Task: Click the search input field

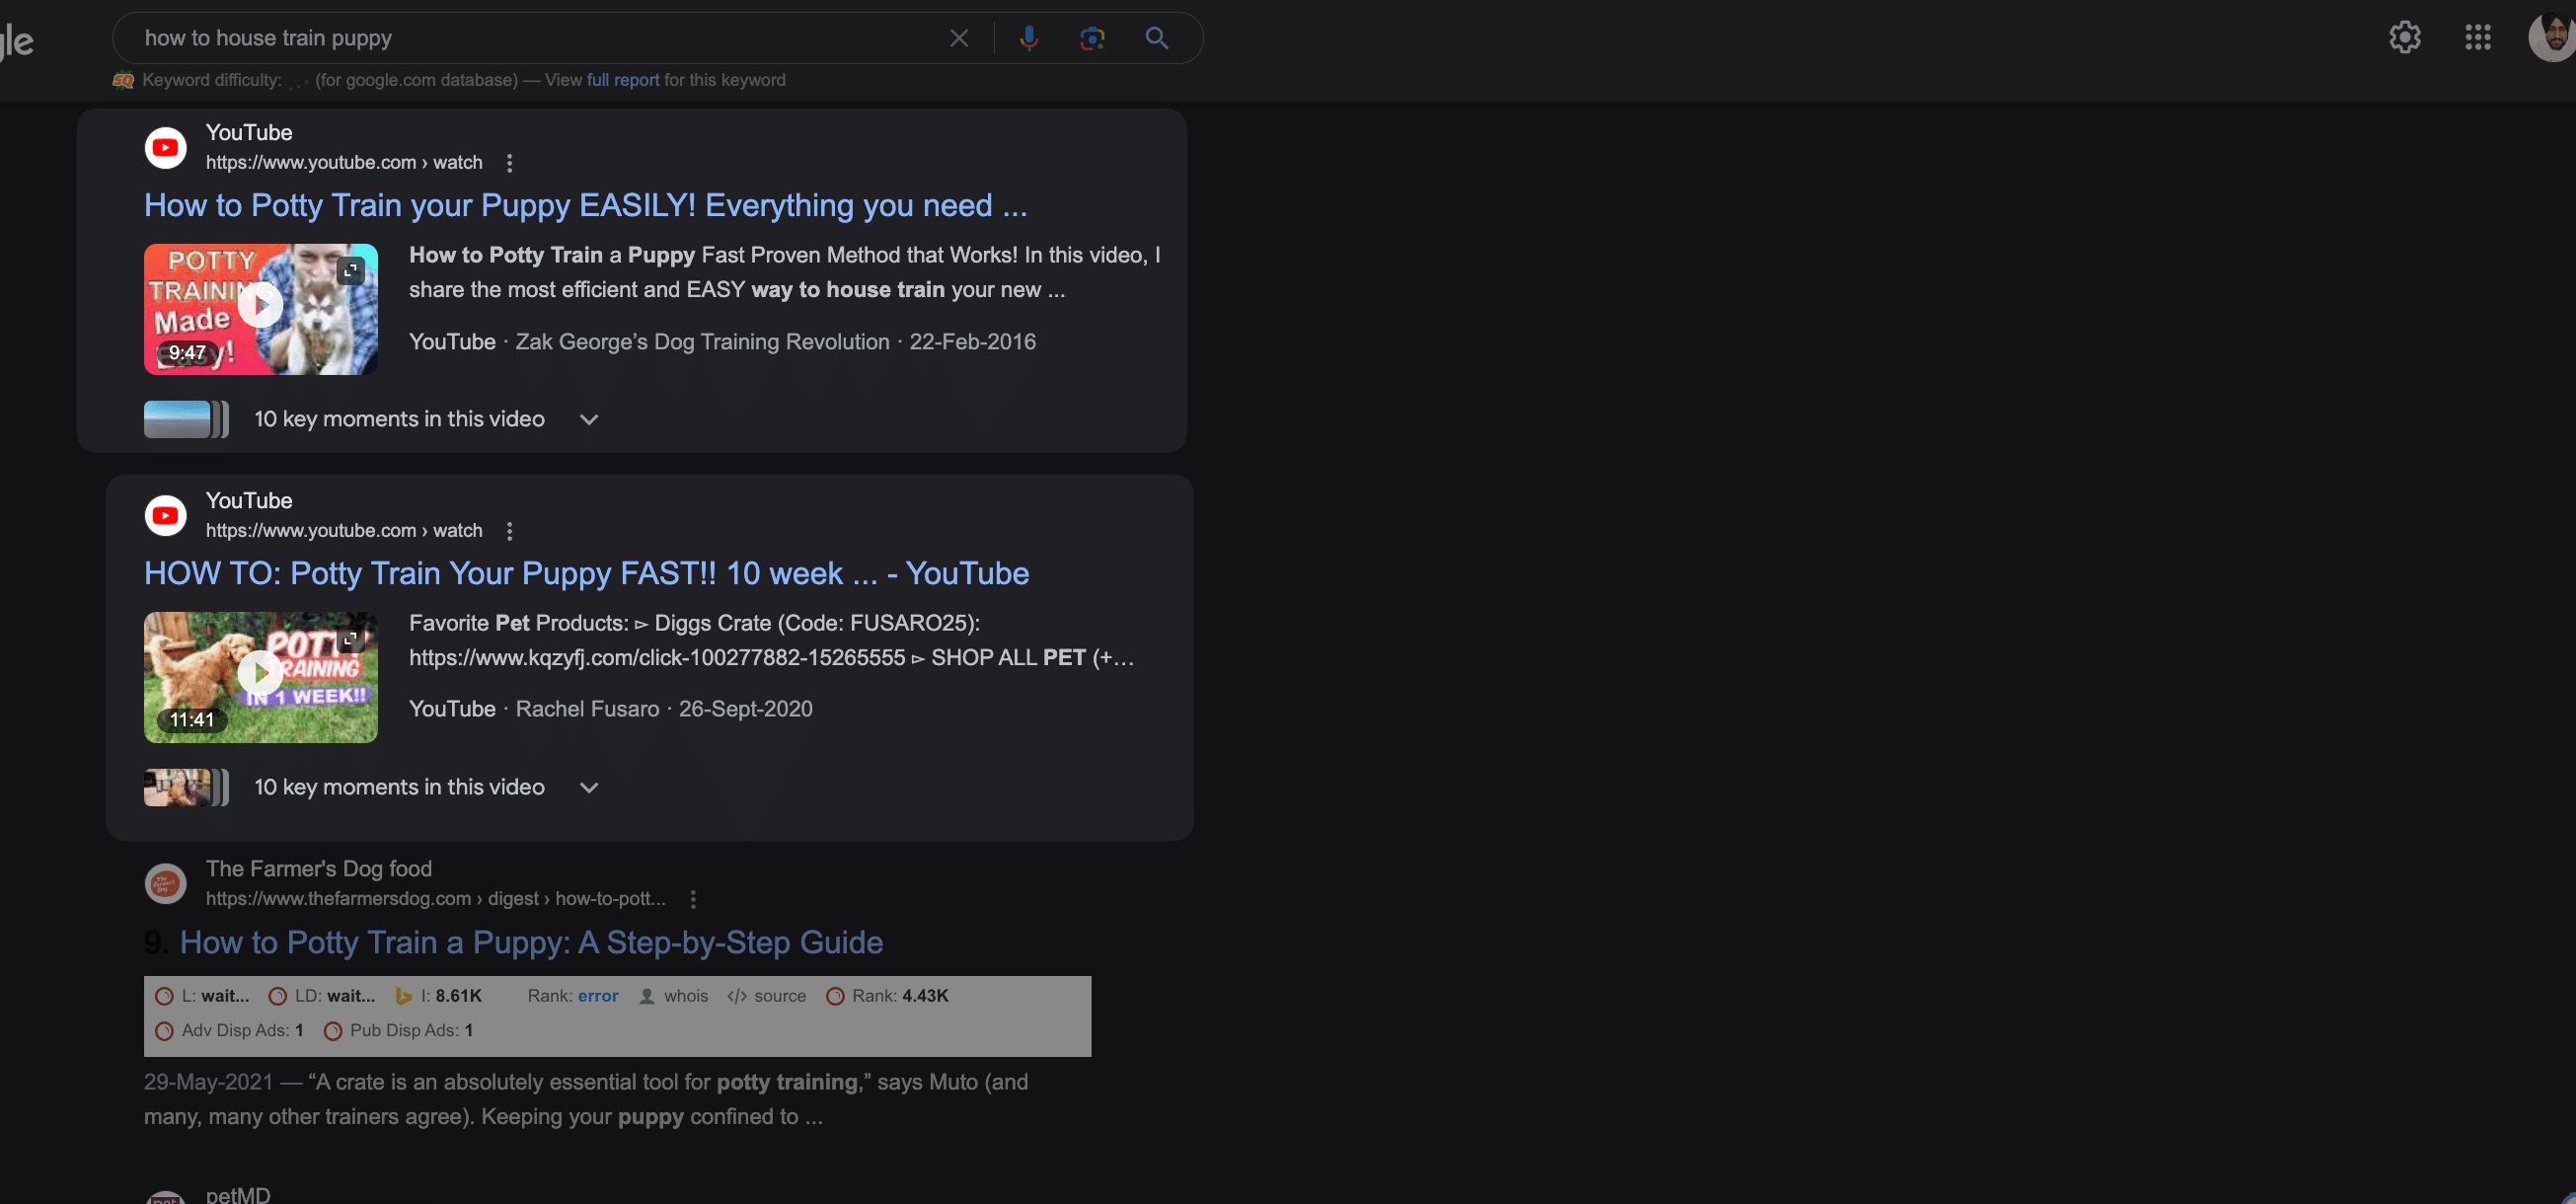Action: pos(542,37)
